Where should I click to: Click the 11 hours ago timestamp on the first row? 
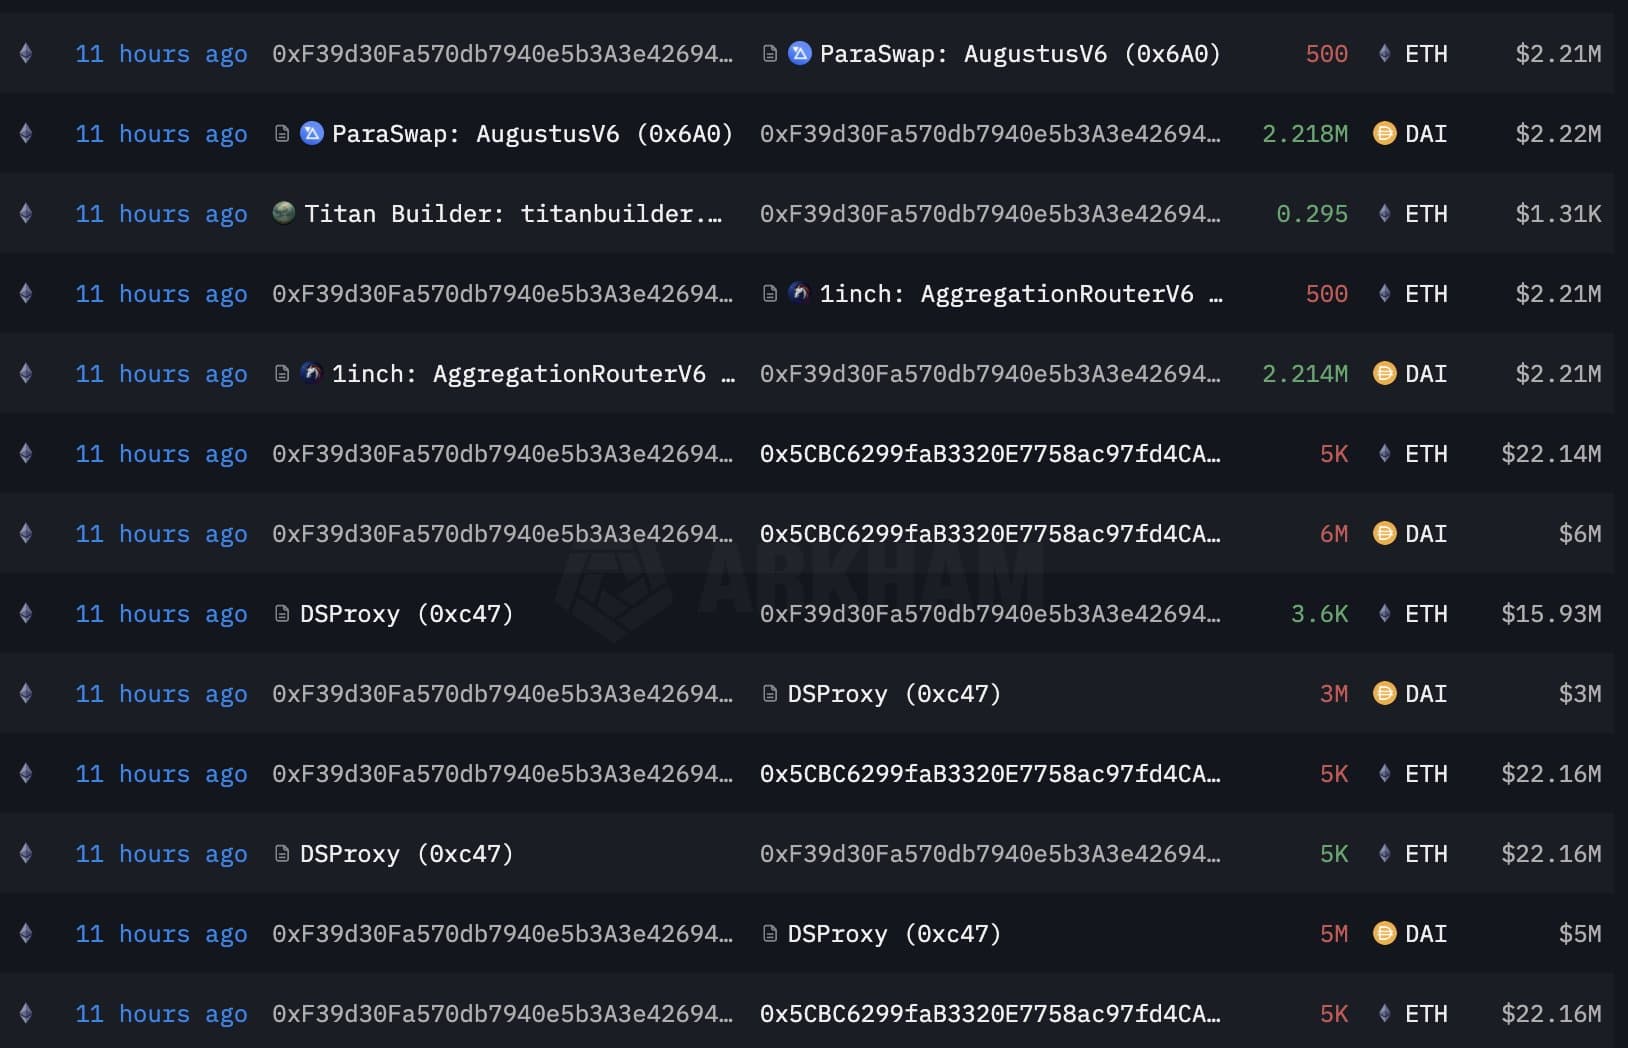pyautogui.click(x=161, y=54)
